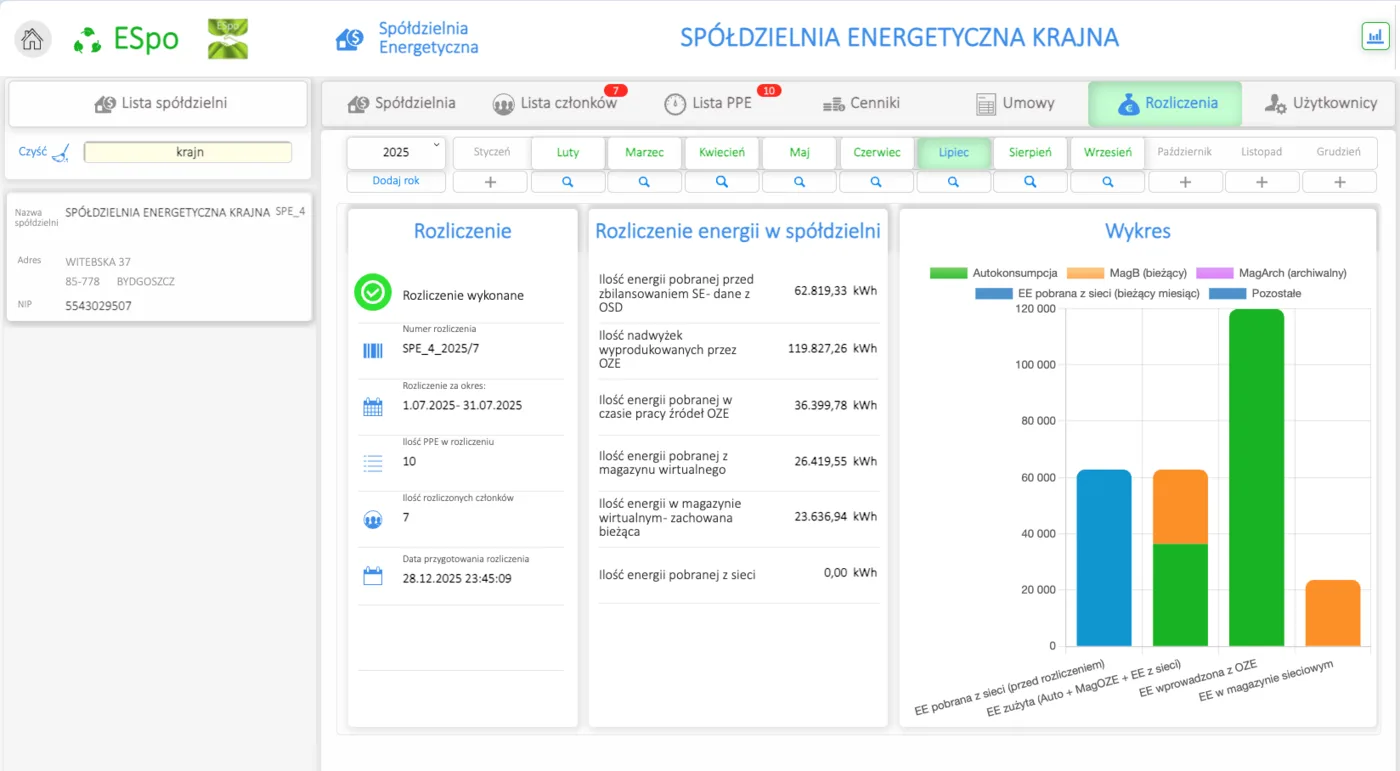The image size is (1400, 771).
Task: Toggle Autokonsumpcja legend swatch
Action: pyautogui.click(x=948, y=273)
